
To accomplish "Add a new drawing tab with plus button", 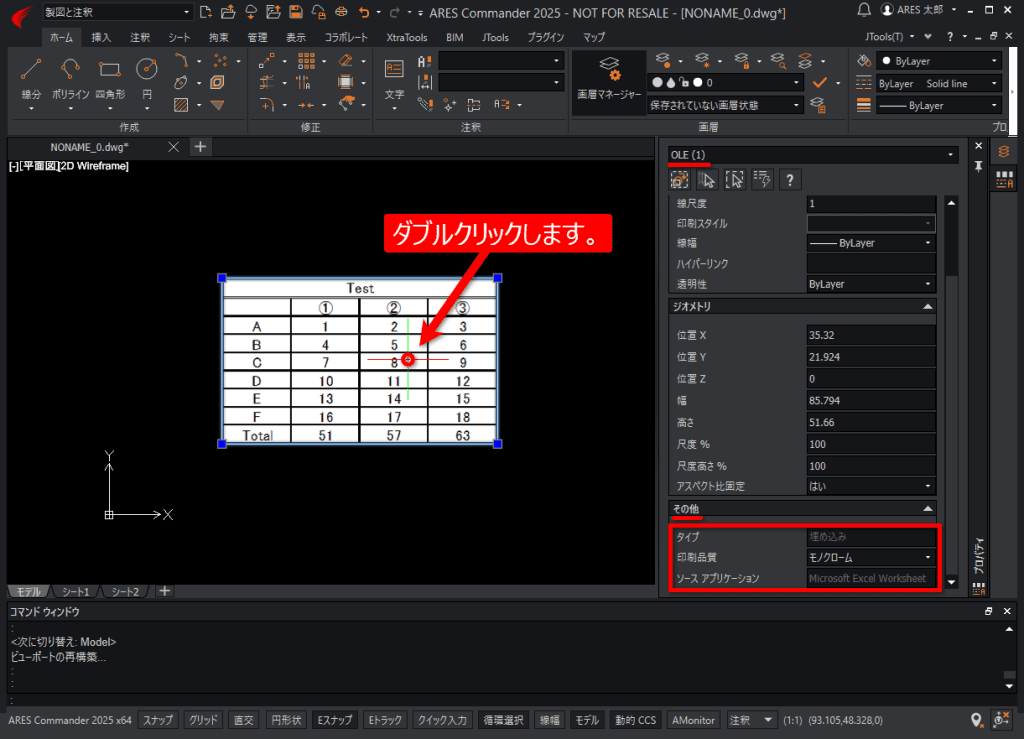I will (200, 147).
